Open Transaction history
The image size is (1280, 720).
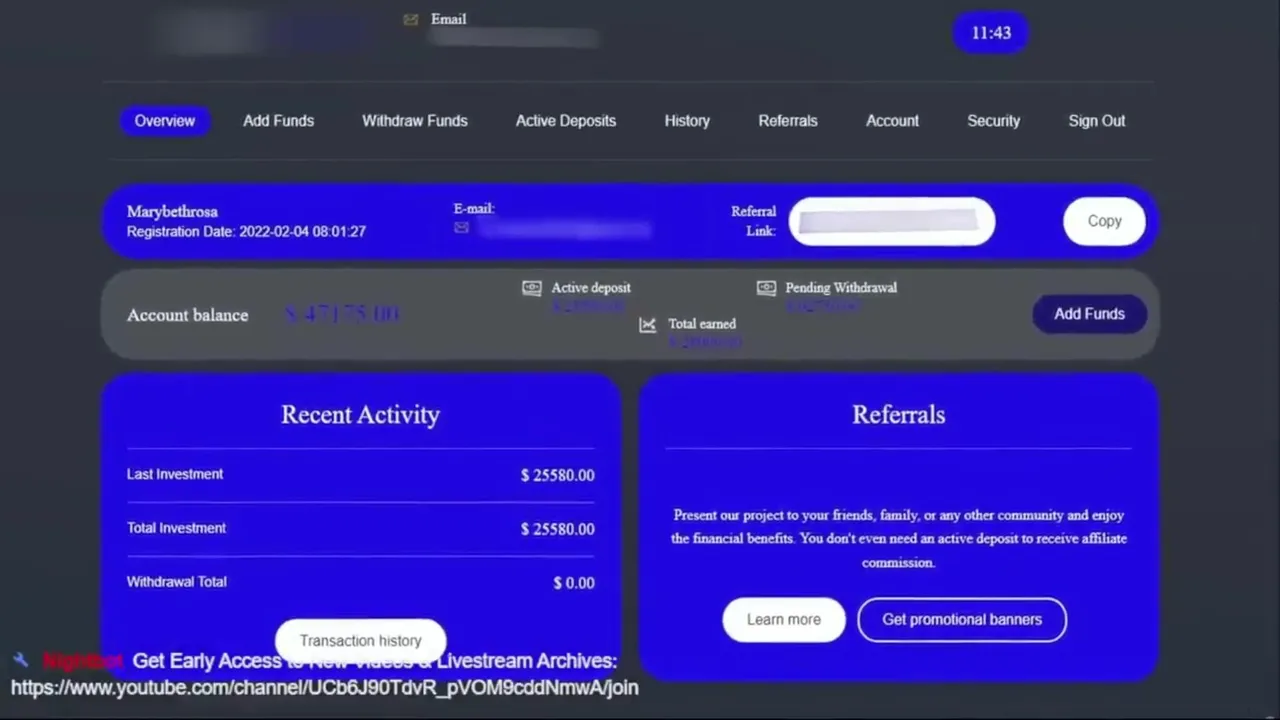(x=361, y=641)
